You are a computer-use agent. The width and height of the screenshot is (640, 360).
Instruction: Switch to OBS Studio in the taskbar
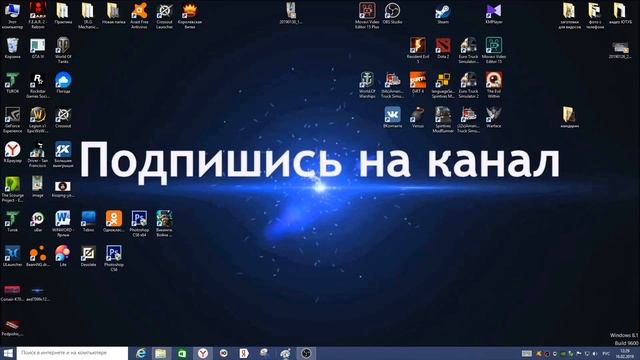pyautogui.click(x=306, y=353)
